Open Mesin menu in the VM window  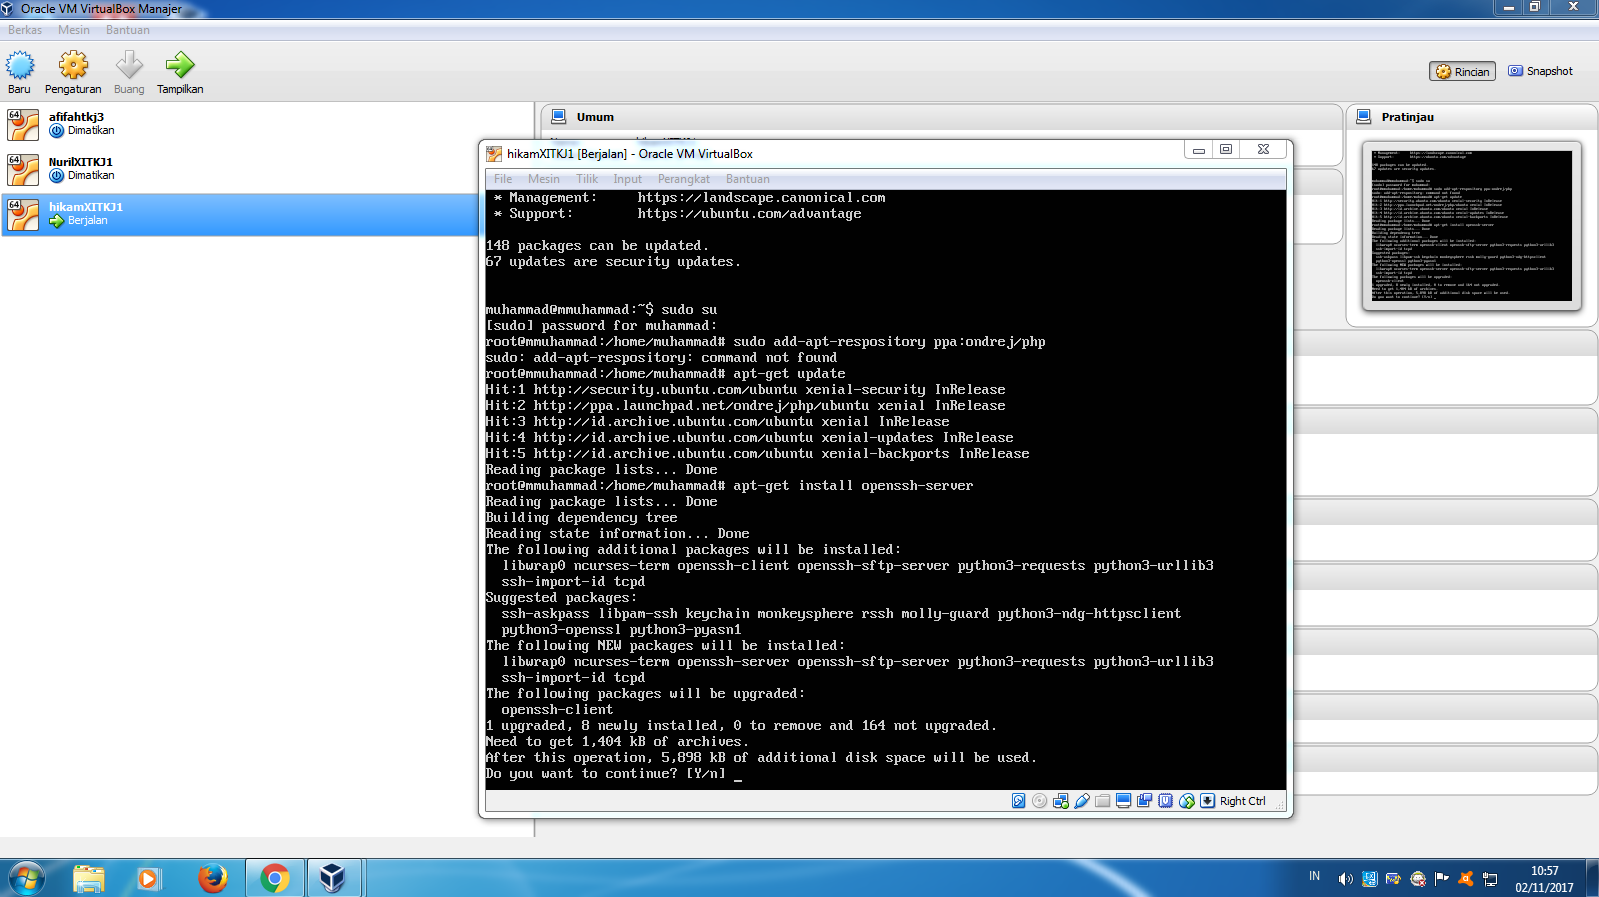pos(544,179)
